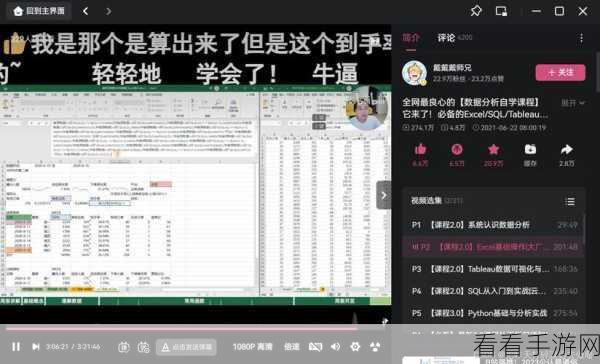Open the three-dot more options menu
Image resolution: width=600 pixels, height=364 pixels.
(581, 38)
